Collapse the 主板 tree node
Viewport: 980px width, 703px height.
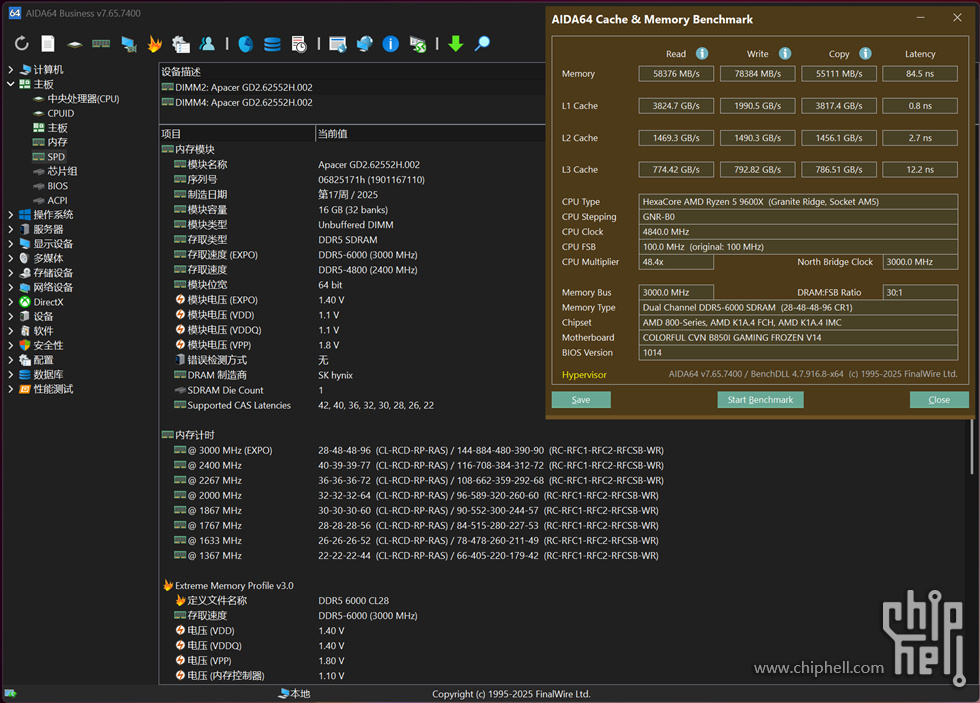11,84
